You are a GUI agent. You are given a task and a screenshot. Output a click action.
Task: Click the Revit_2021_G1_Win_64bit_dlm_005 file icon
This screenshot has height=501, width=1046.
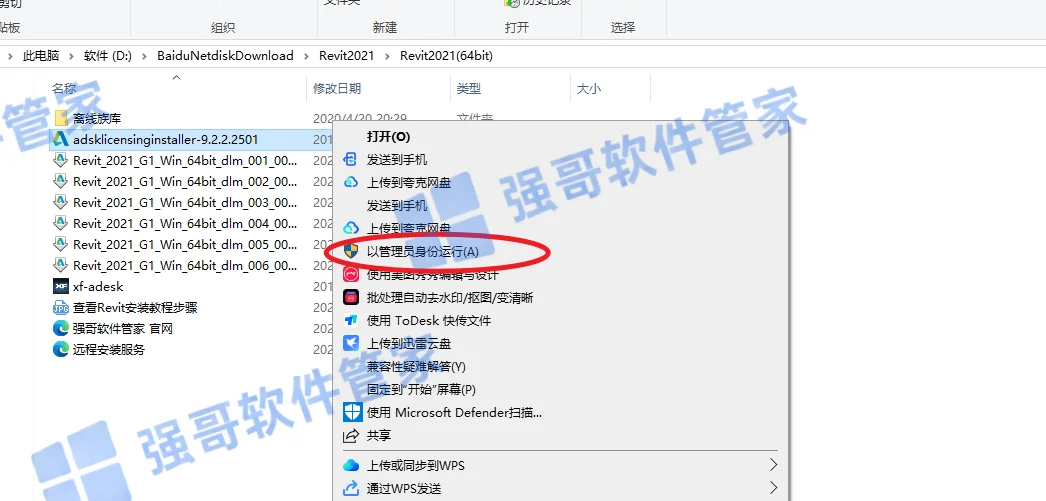[61, 244]
